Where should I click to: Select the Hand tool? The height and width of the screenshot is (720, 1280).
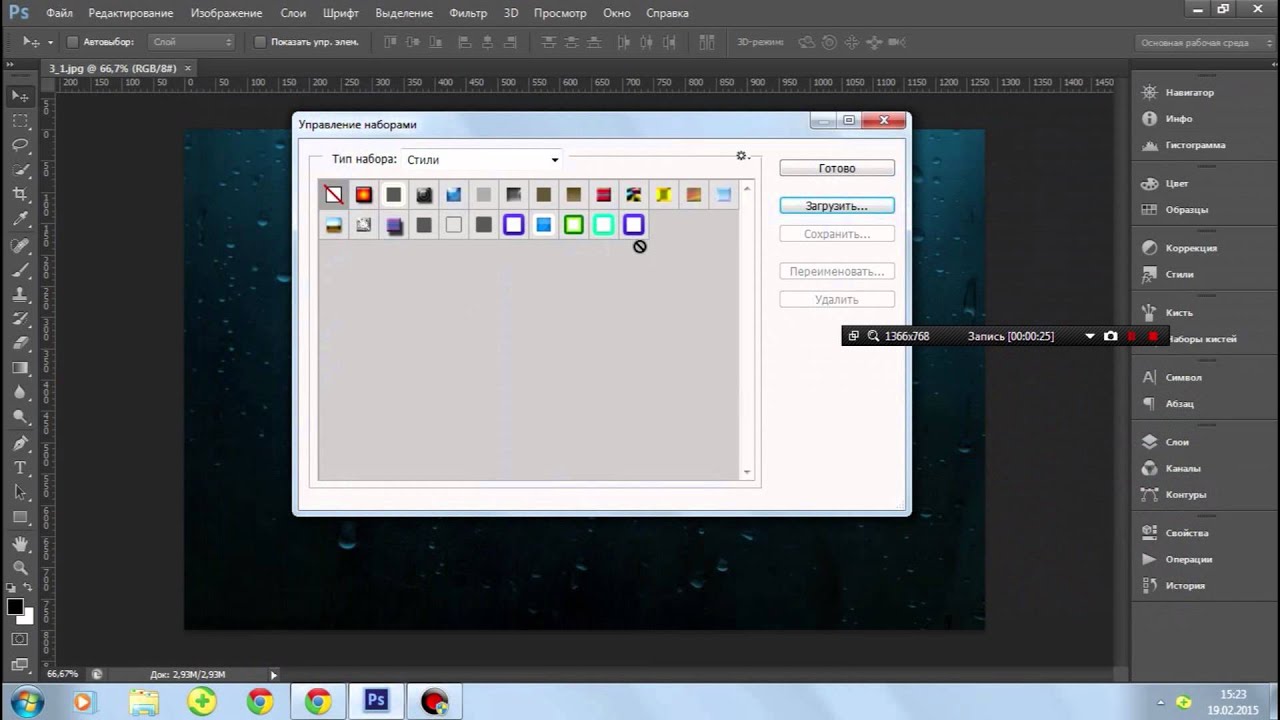point(20,543)
